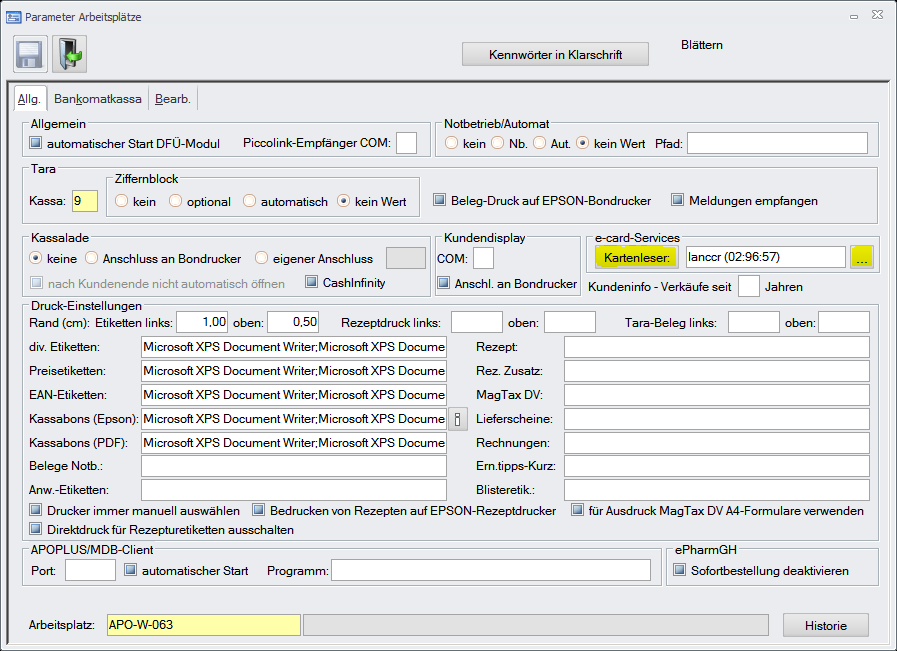Click the yellow Kartenleser button
This screenshot has width=897, height=651.
(x=637, y=257)
